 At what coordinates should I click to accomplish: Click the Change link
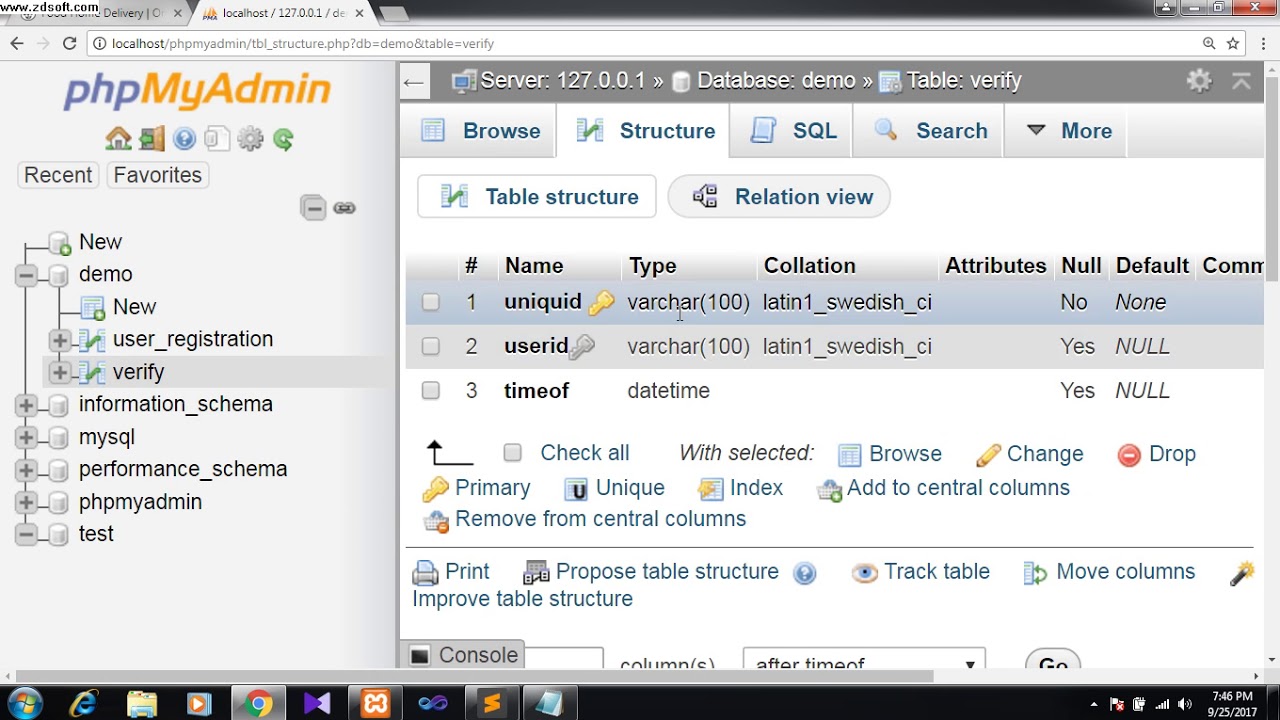1030,454
